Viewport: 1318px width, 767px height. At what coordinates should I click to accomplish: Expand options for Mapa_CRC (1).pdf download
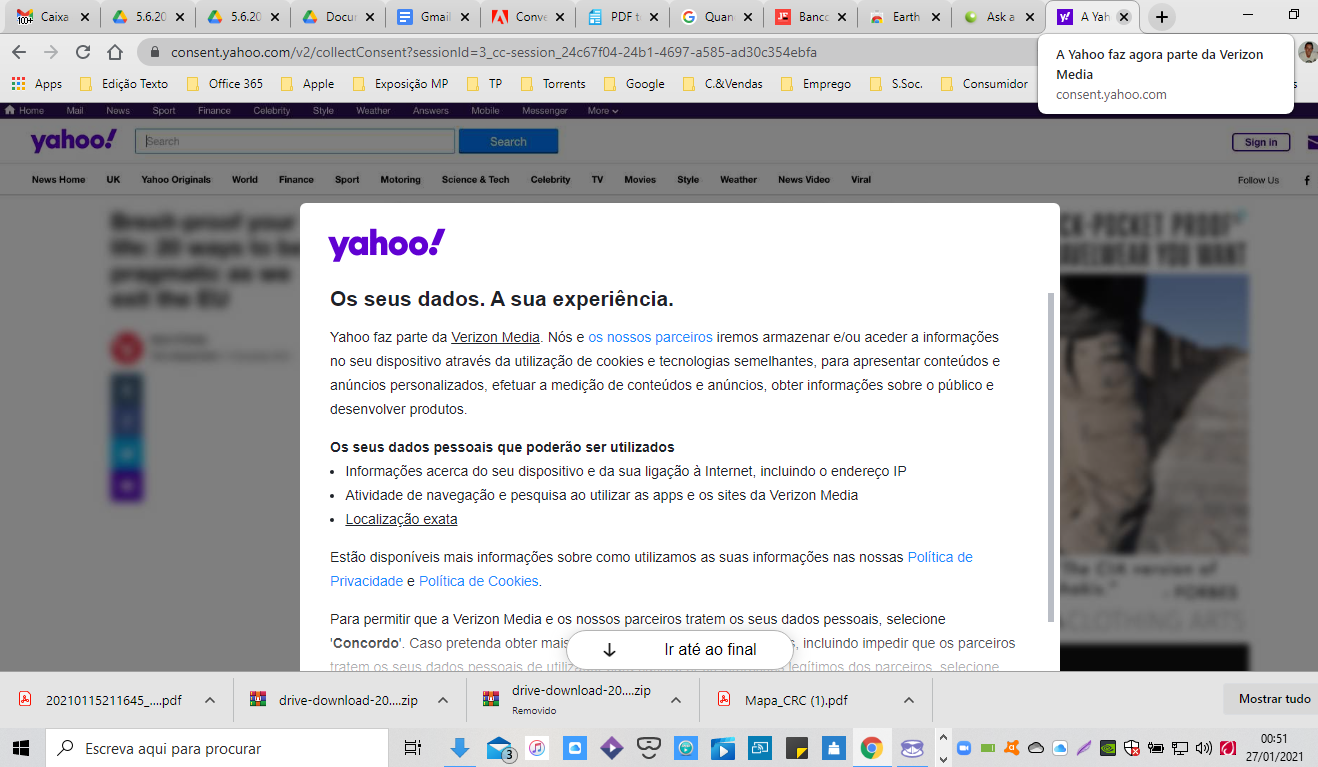[x=909, y=700]
